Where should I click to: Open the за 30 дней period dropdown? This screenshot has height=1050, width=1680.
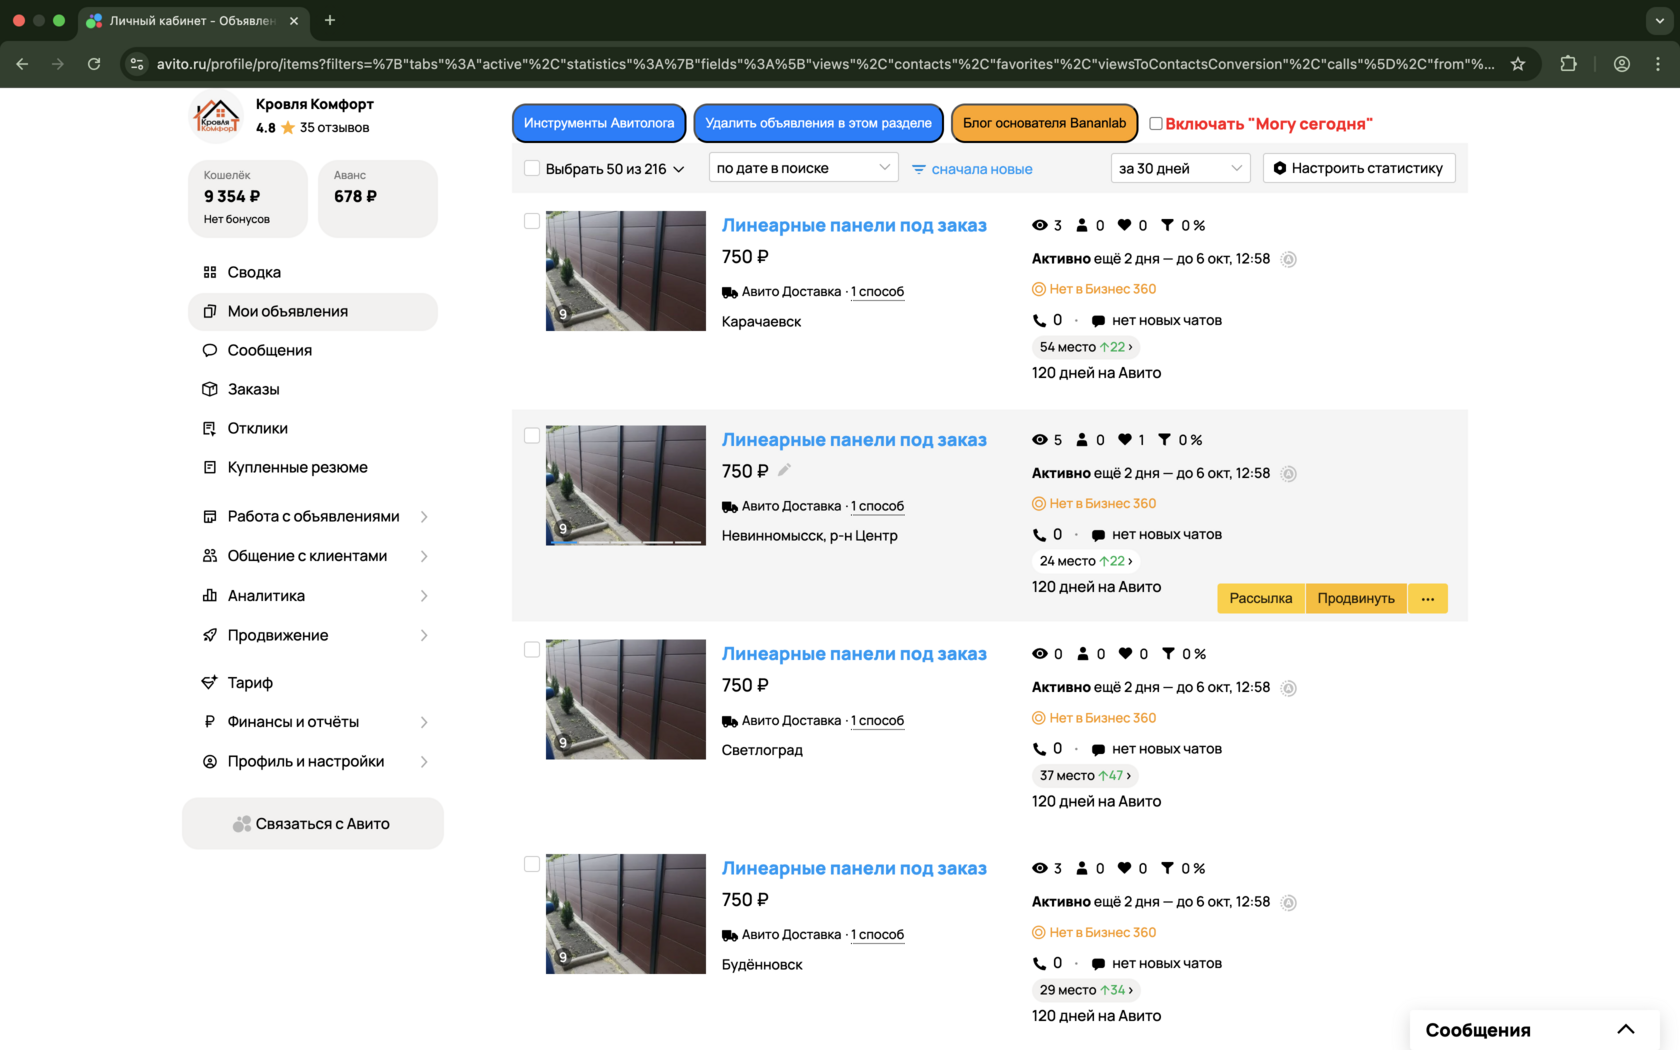pyautogui.click(x=1180, y=168)
